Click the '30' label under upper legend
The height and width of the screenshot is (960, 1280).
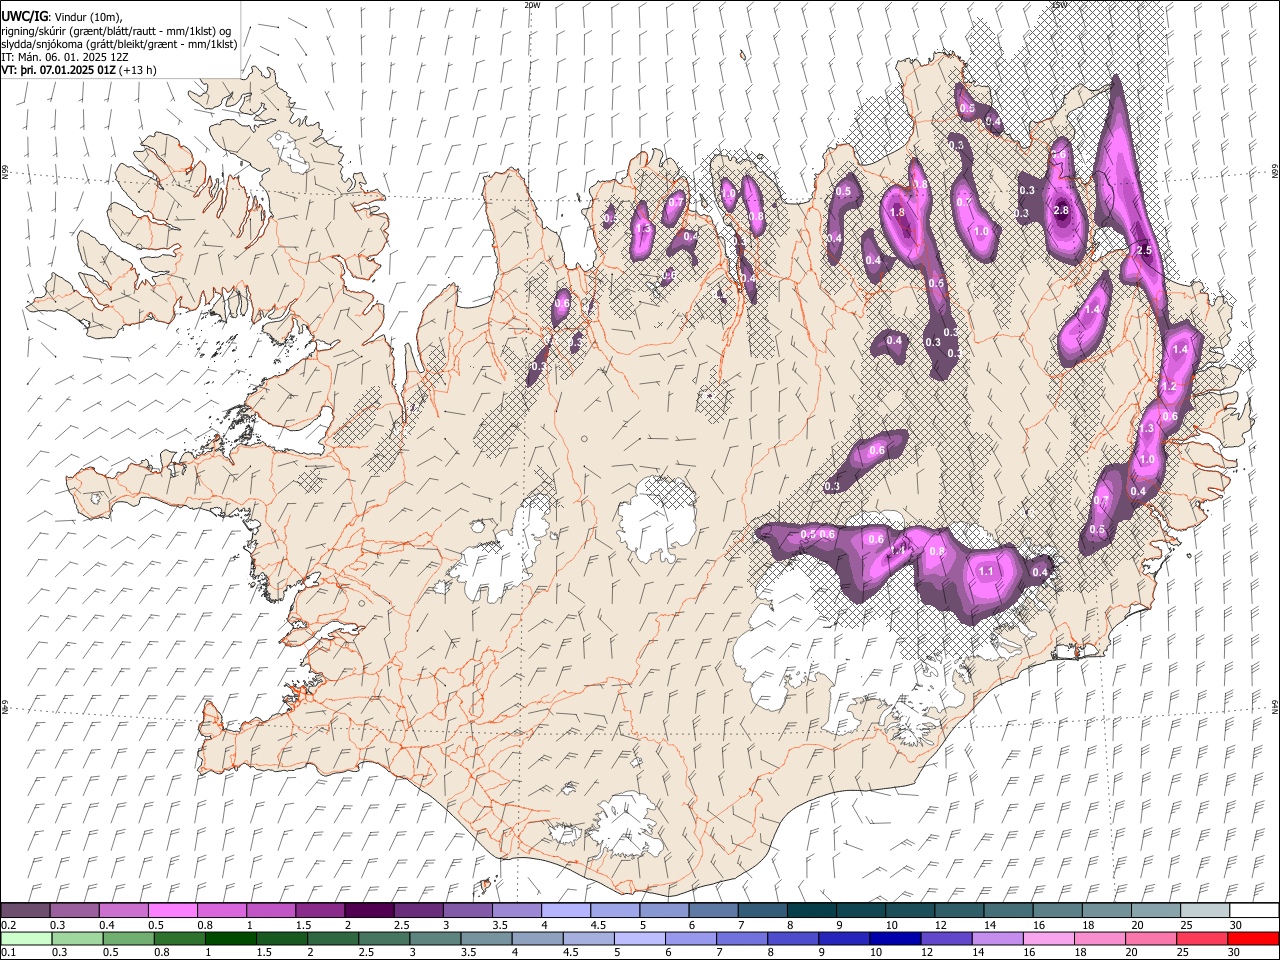(x=1236, y=925)
